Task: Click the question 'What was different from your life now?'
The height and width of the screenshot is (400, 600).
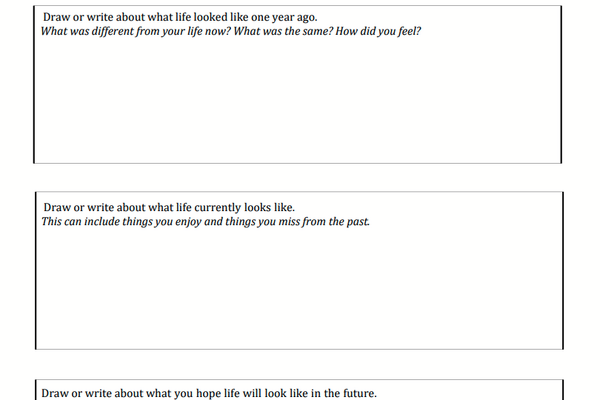Action: 137,31
